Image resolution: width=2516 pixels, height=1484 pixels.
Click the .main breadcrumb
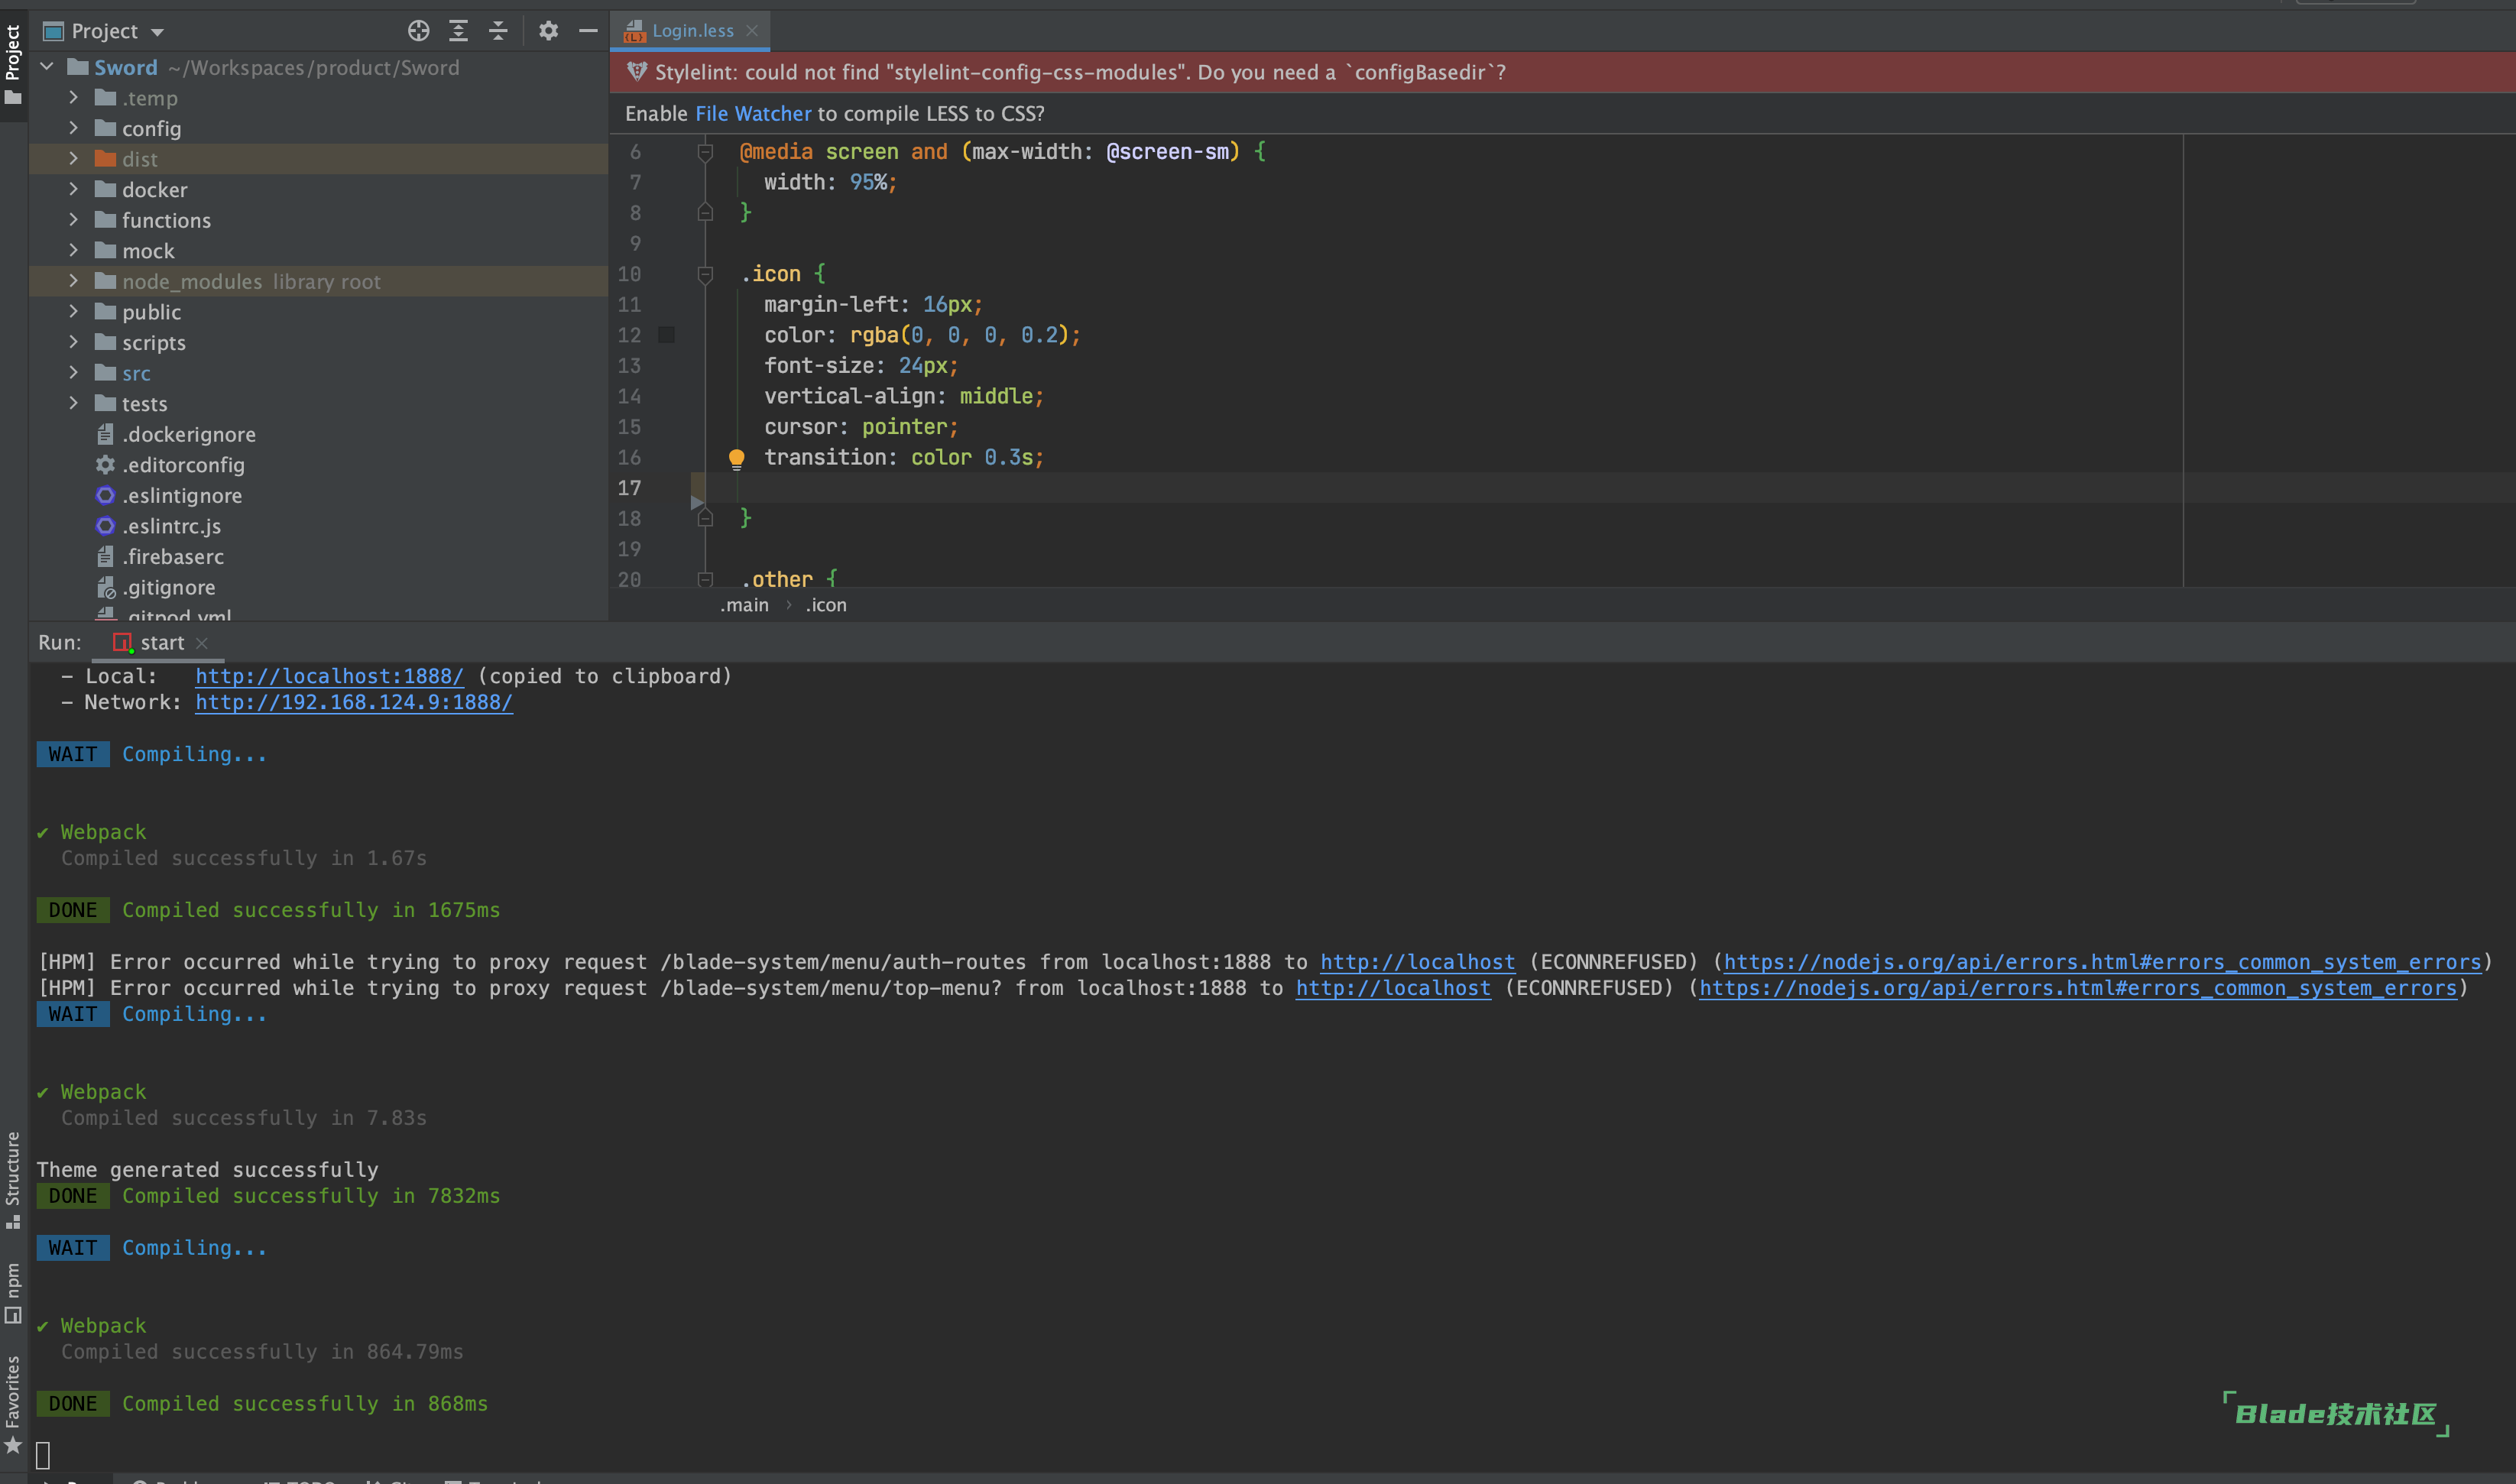tap(744, 605)
